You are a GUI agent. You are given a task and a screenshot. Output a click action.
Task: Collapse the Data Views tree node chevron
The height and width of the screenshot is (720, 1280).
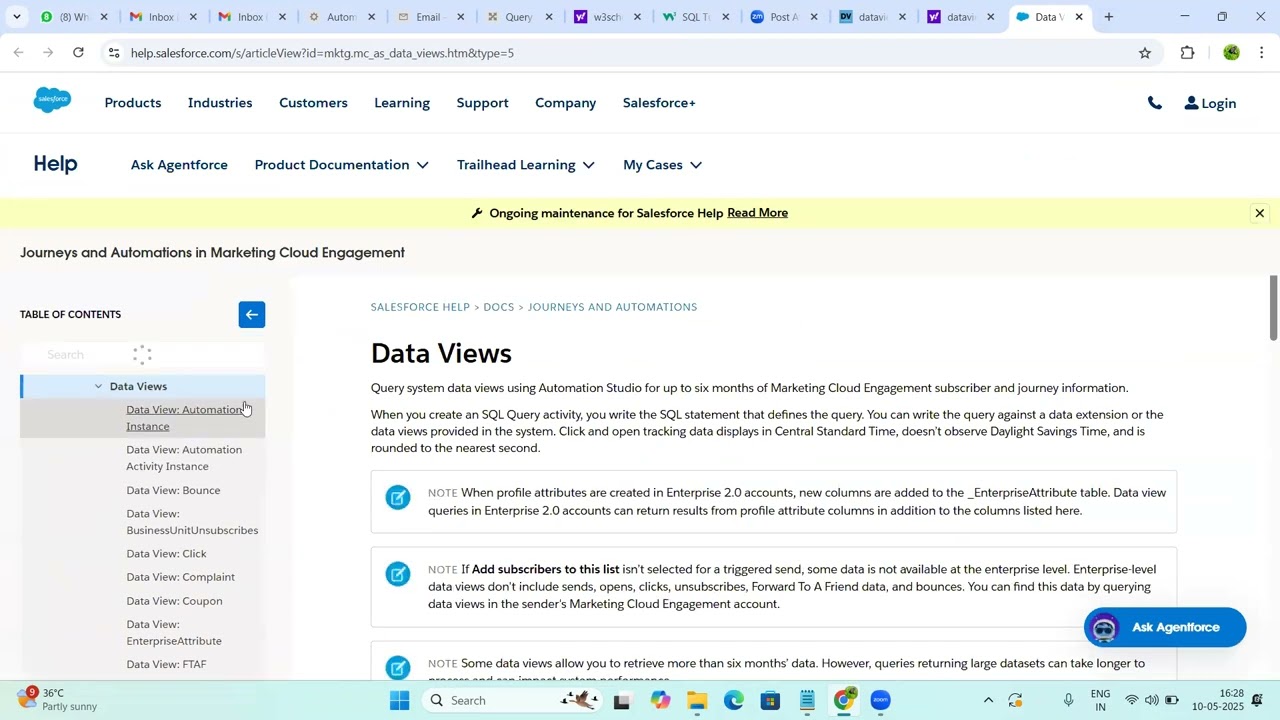(x=98, y=386)
